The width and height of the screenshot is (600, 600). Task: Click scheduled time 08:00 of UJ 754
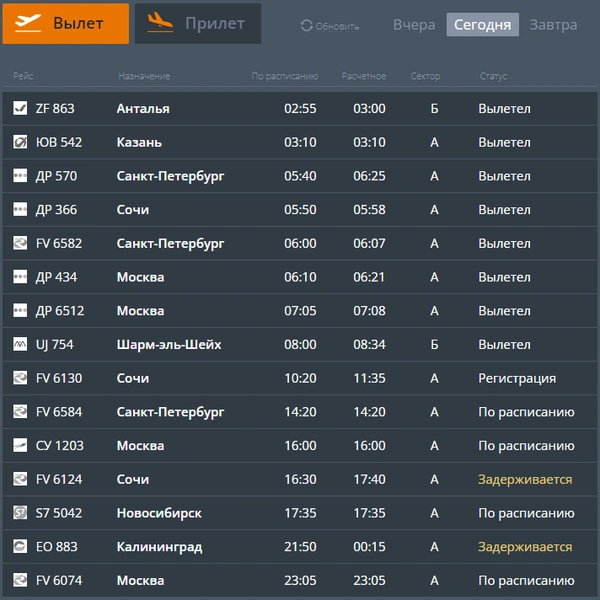click(x=300, y=344)
